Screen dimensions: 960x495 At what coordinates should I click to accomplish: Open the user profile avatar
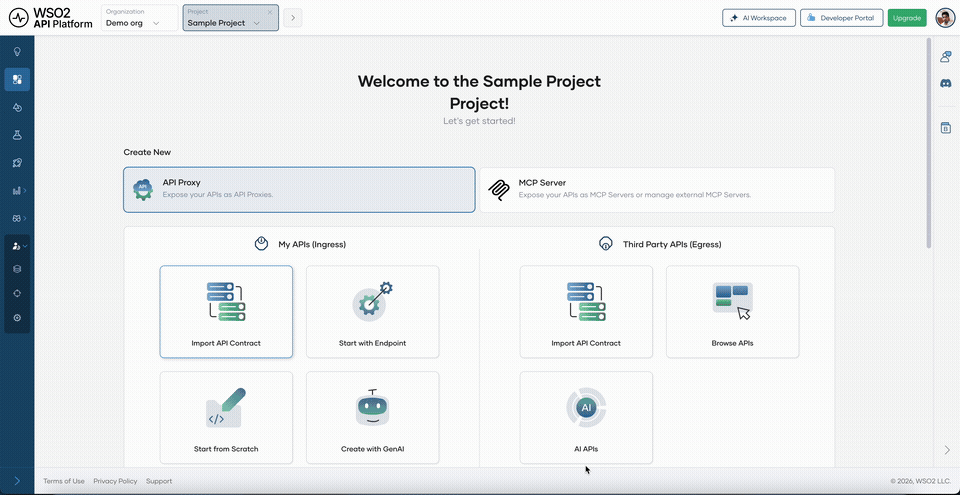point(943,18)
